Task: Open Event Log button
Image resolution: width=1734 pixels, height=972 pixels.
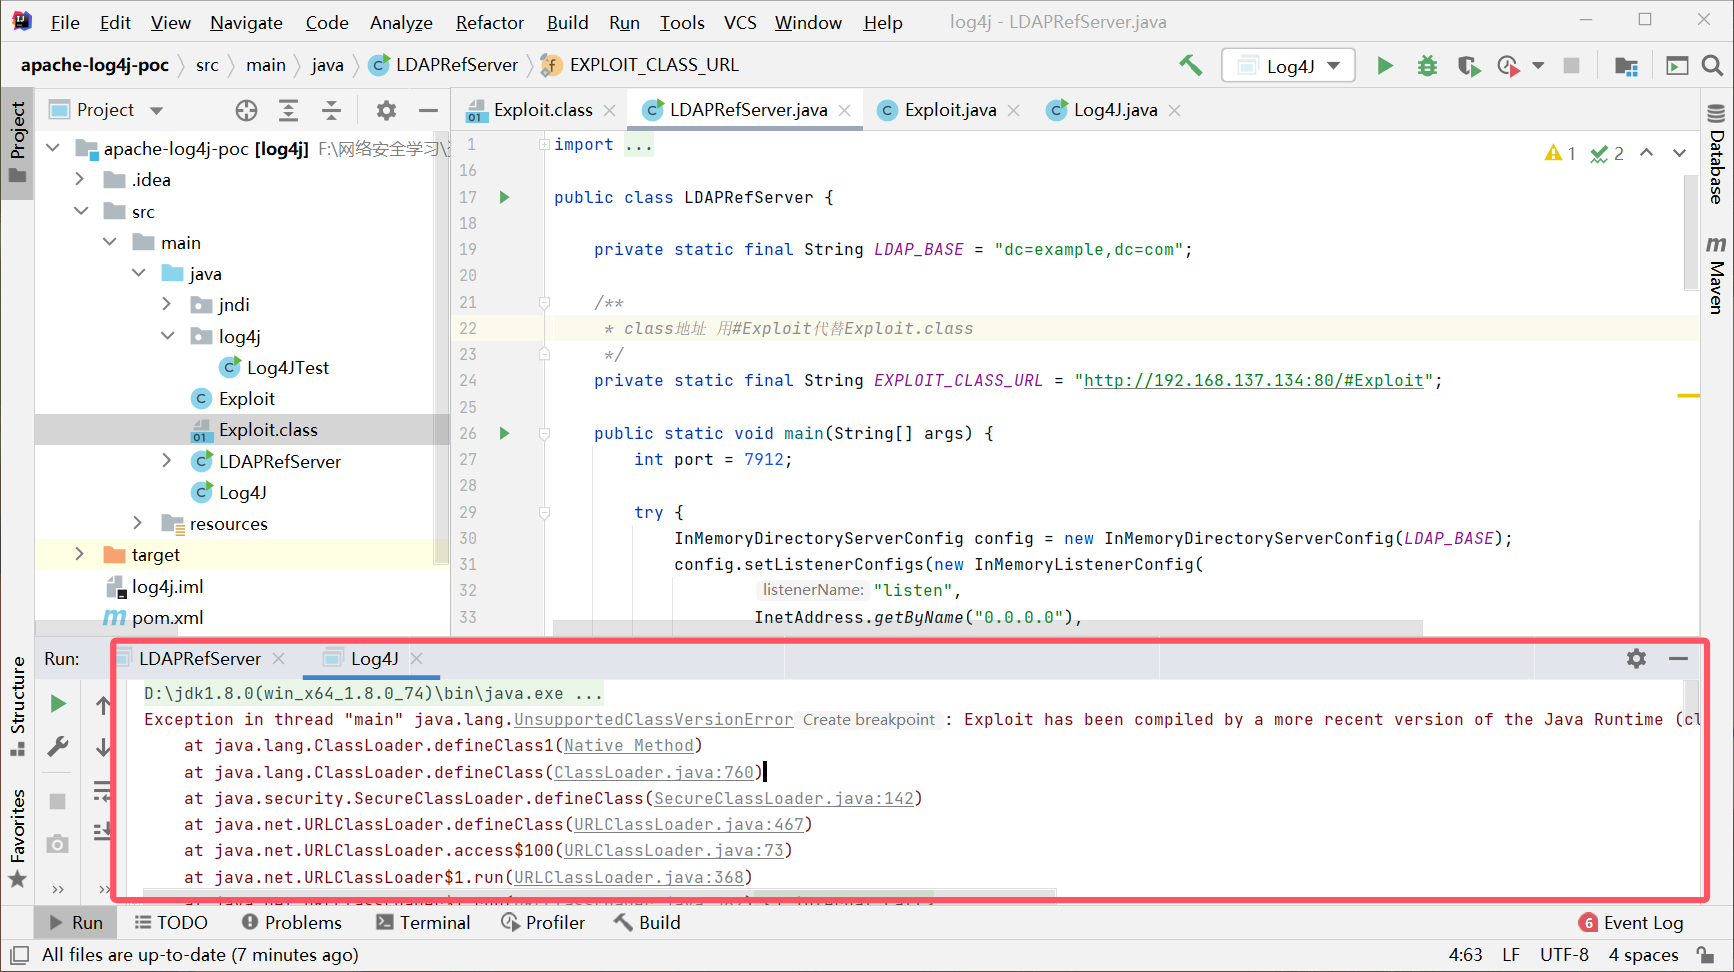Action: point(1631,922)
